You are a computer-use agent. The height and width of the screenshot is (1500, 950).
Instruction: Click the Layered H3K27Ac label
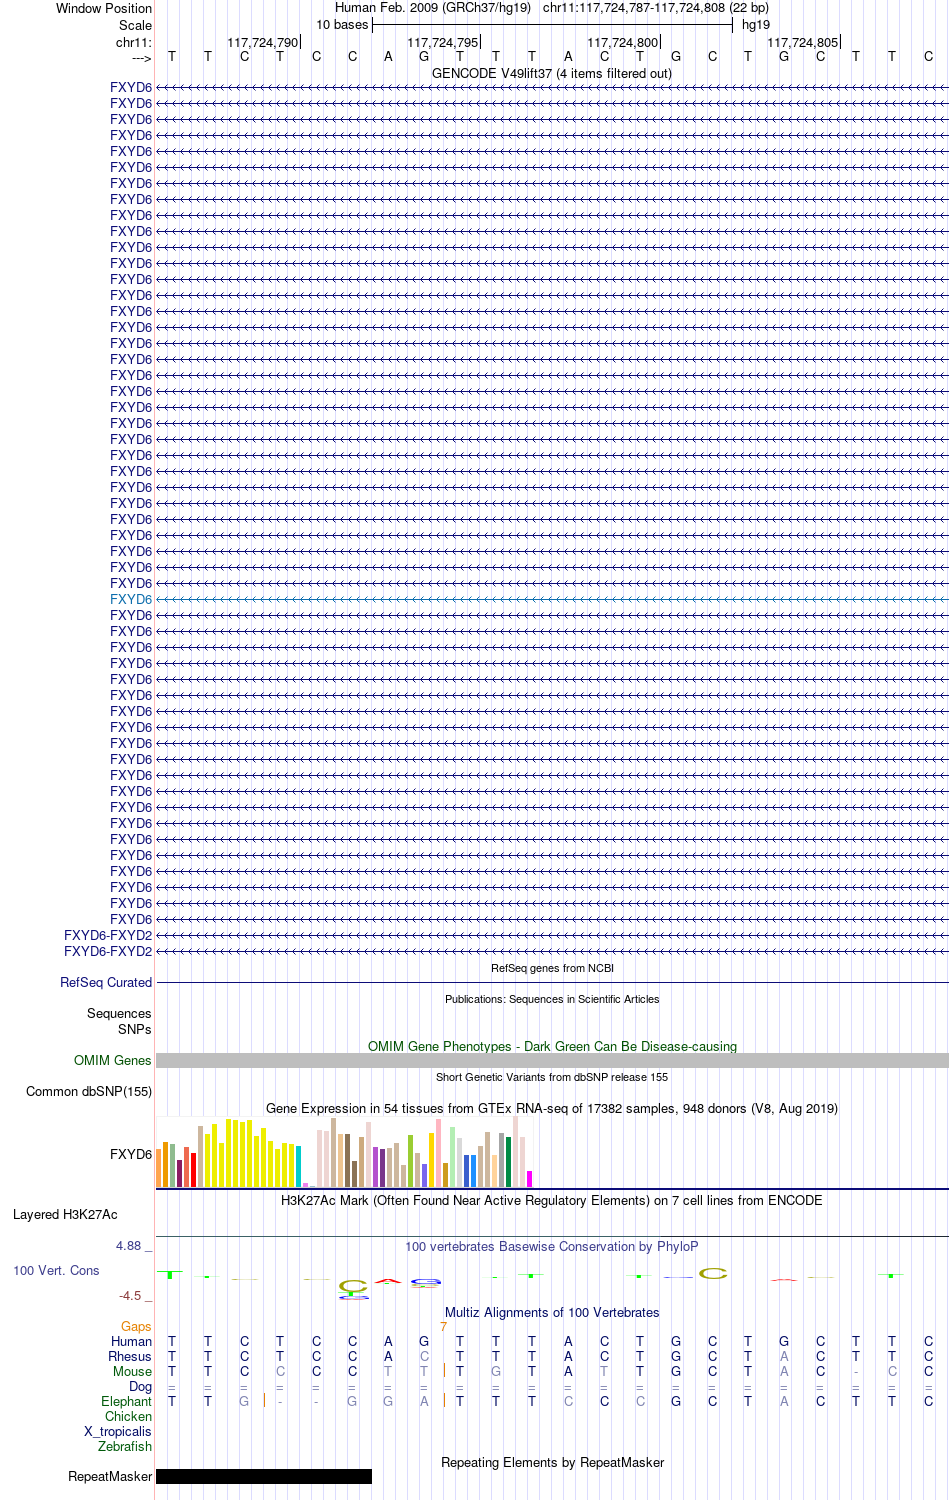(65, 1214)
